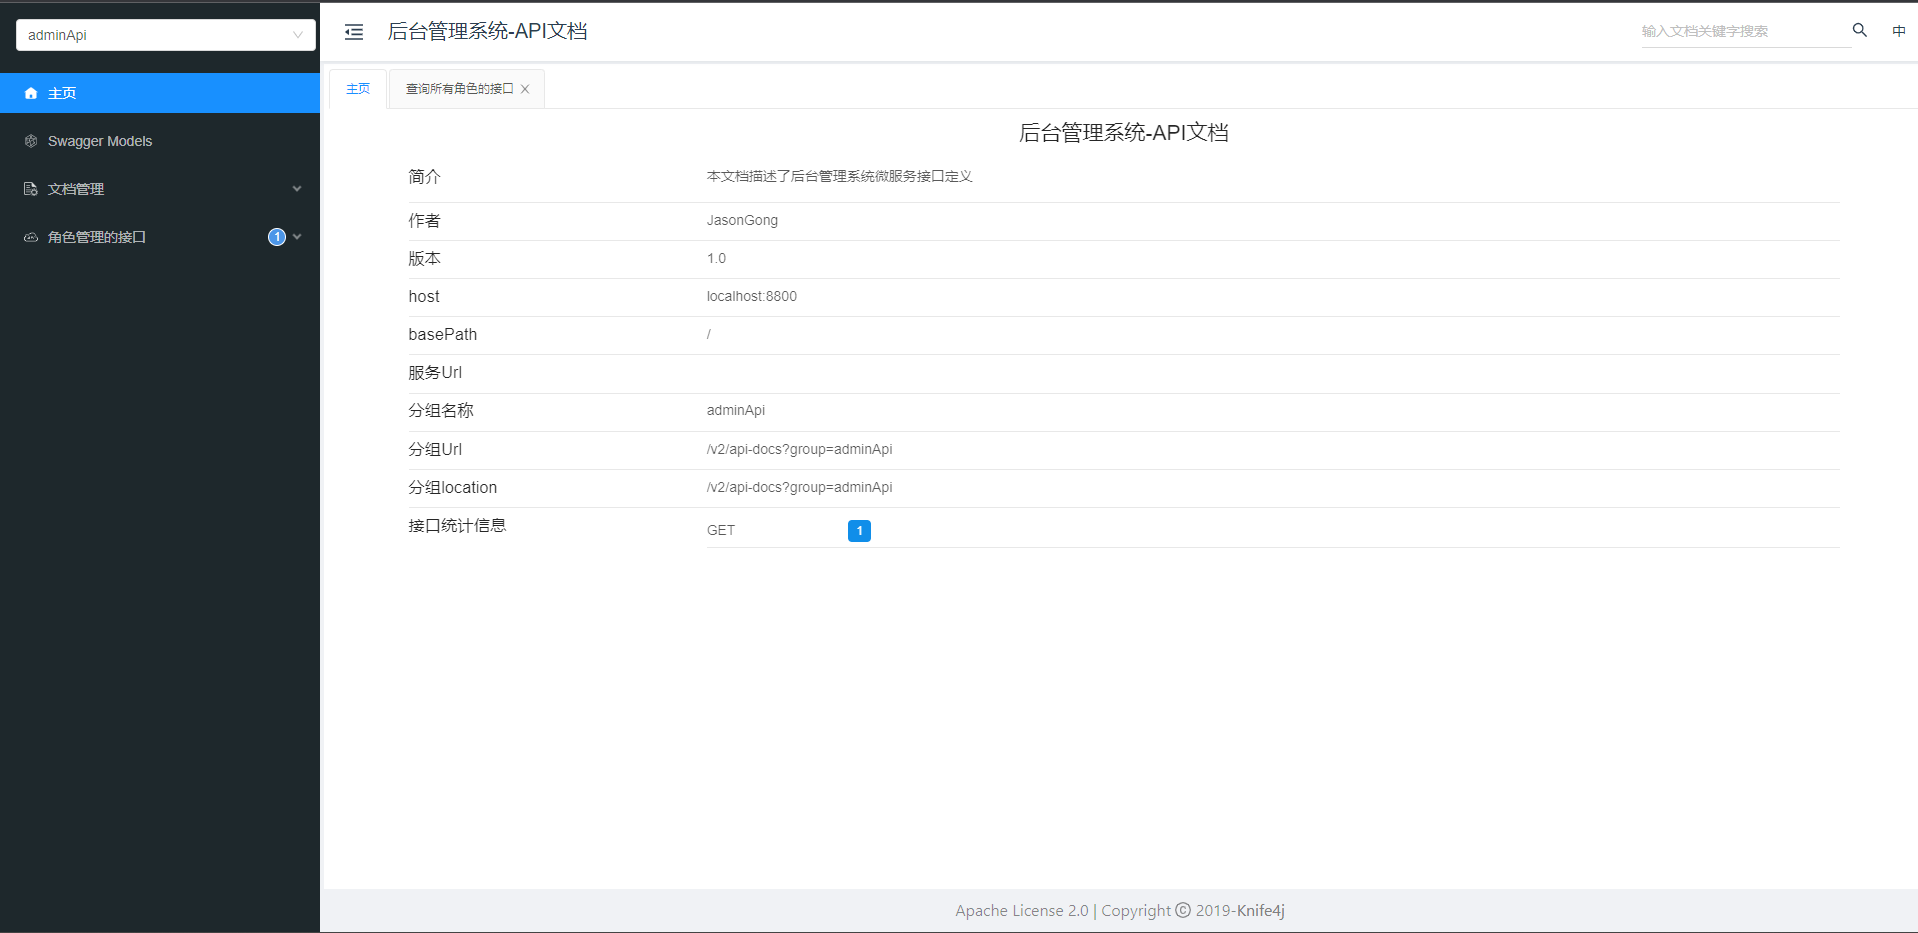Click the home icon beside 主页
Viewport: 1918px width, 933px height.
(x=31, y=93)
